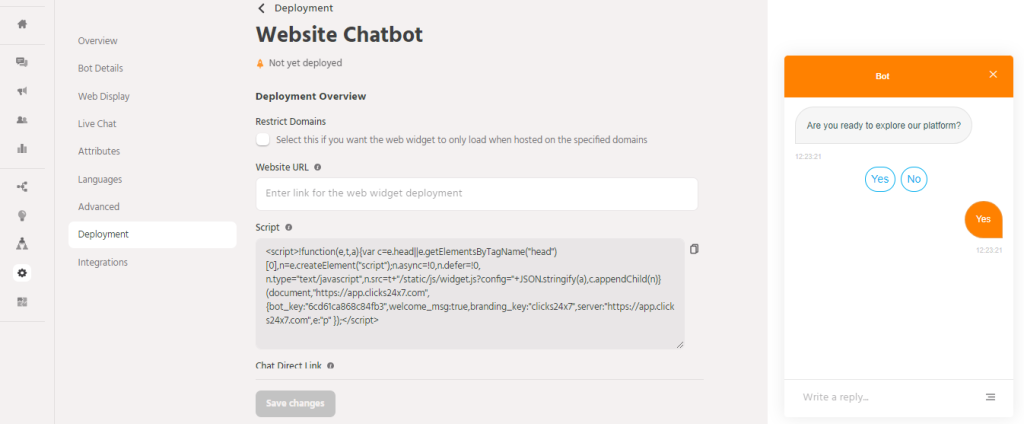
Task: Open the flow builder icon in sidebar
Action: (x=22, y=186)
